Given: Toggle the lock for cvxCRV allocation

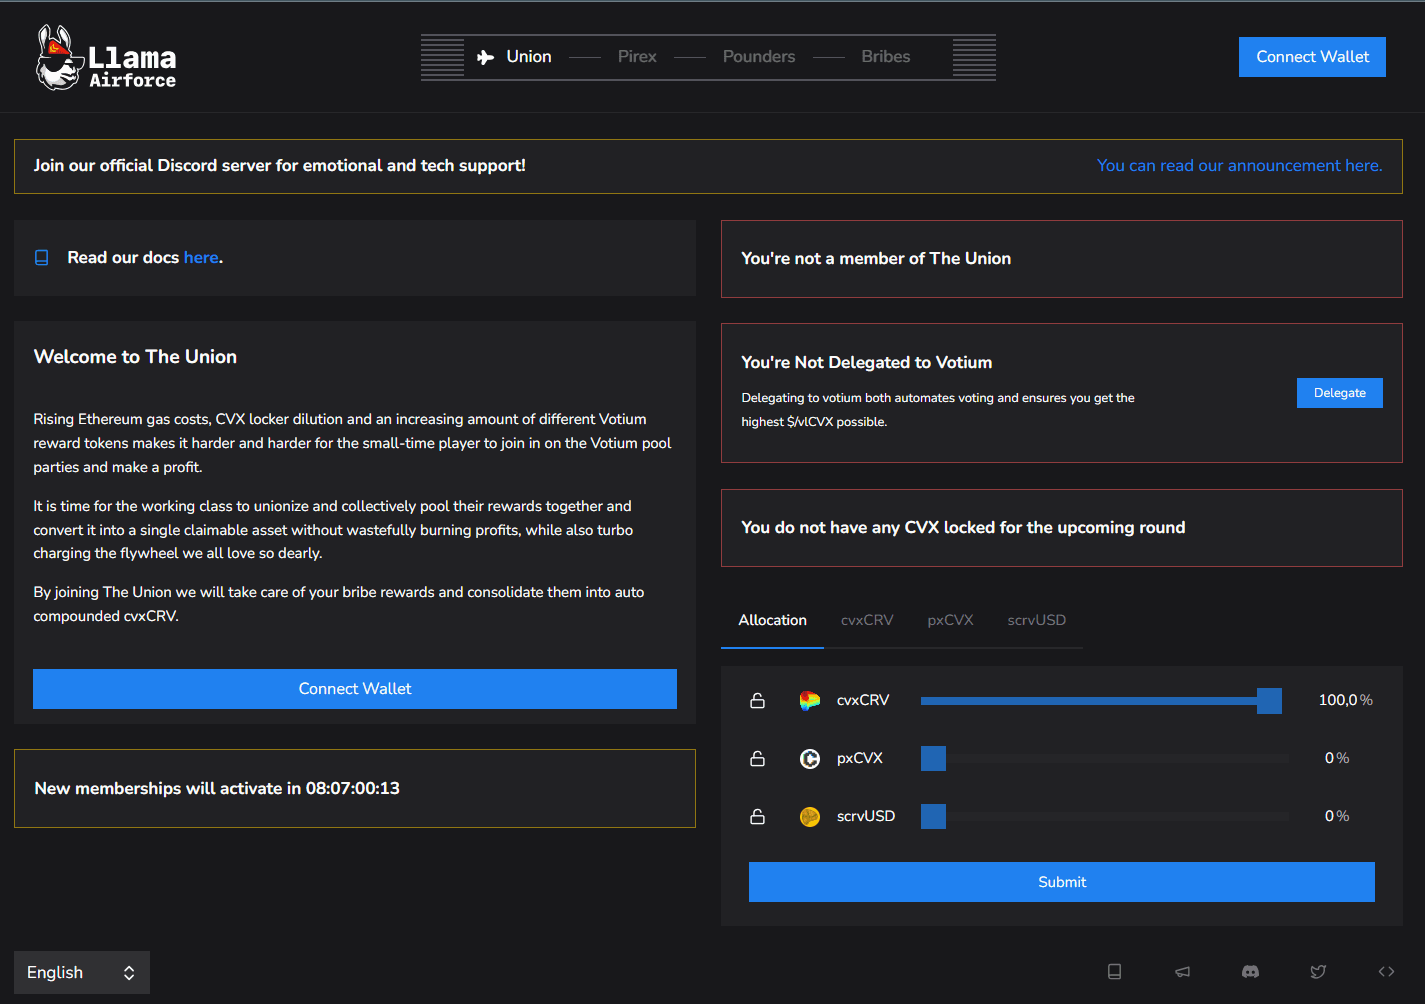Looking at the screenshot, I should point(758,701).
